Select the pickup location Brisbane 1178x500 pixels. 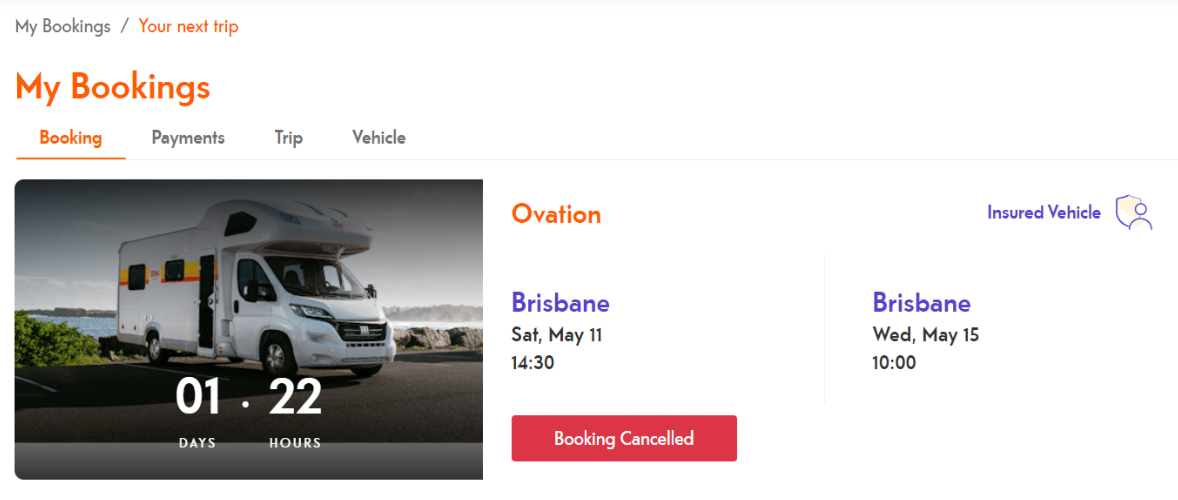[560, 302]
